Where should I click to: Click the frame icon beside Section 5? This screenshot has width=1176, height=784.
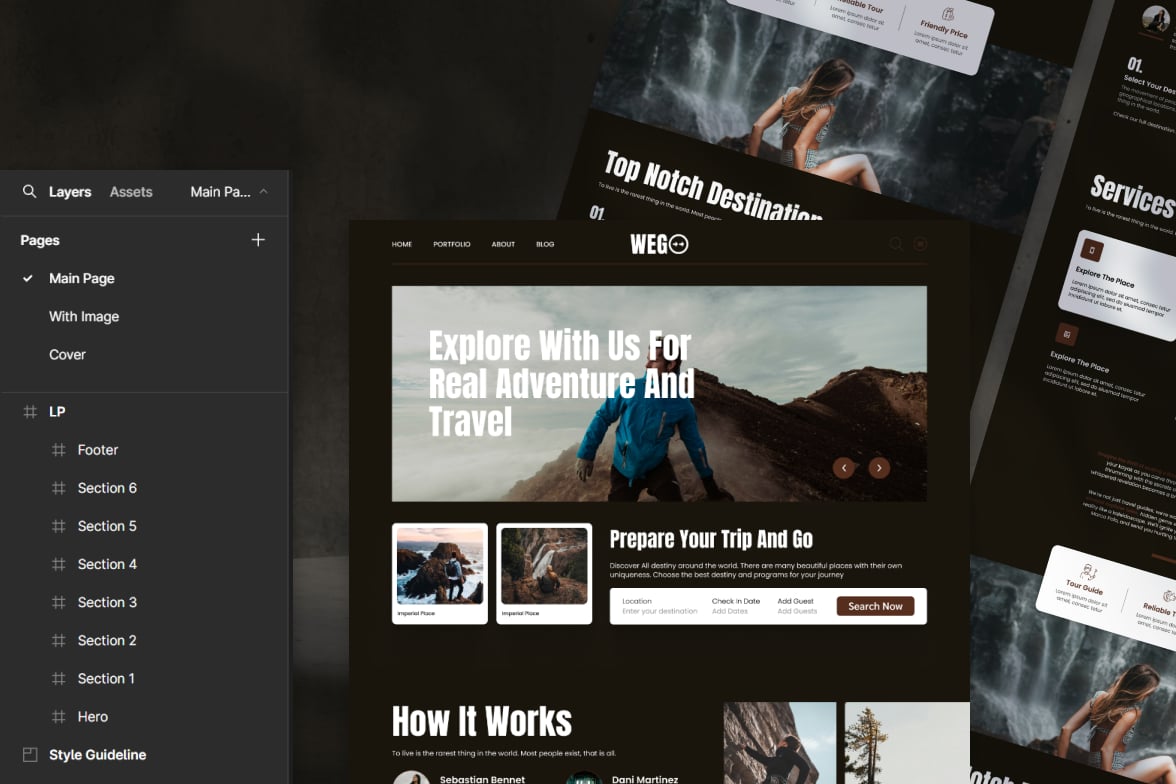click(x=58, y=526)
